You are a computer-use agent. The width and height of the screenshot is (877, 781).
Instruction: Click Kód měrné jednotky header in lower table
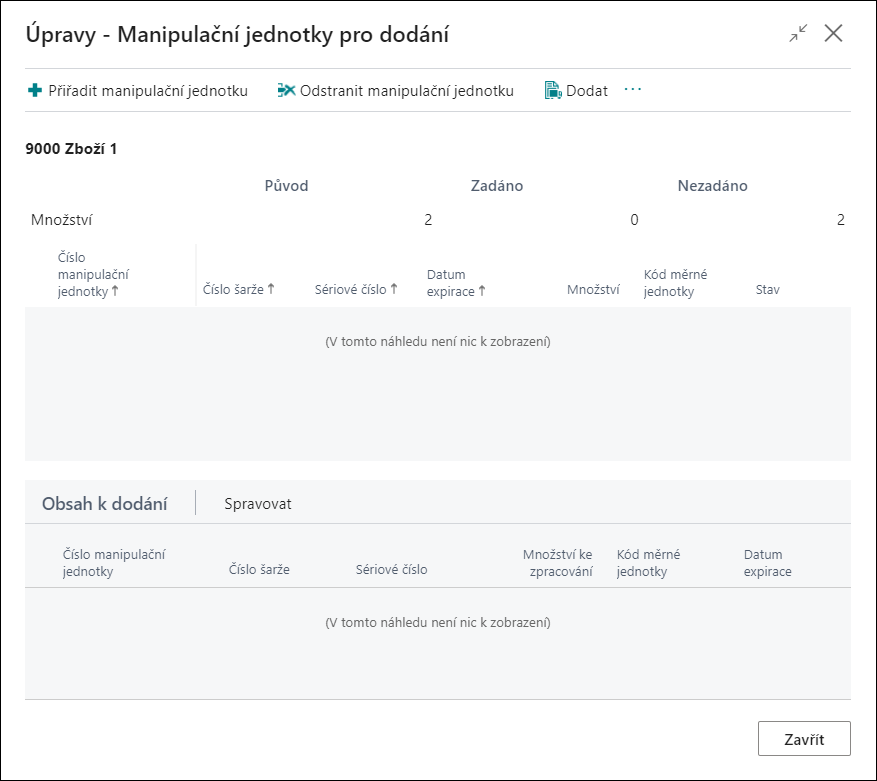(648, 563)
